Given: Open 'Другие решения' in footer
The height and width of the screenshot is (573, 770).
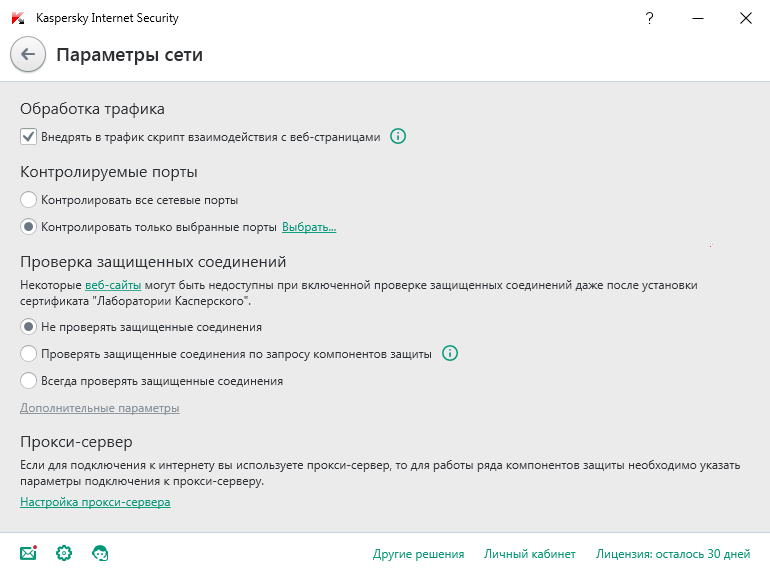Looking at the screenshot, I should (x=418, y=553).
